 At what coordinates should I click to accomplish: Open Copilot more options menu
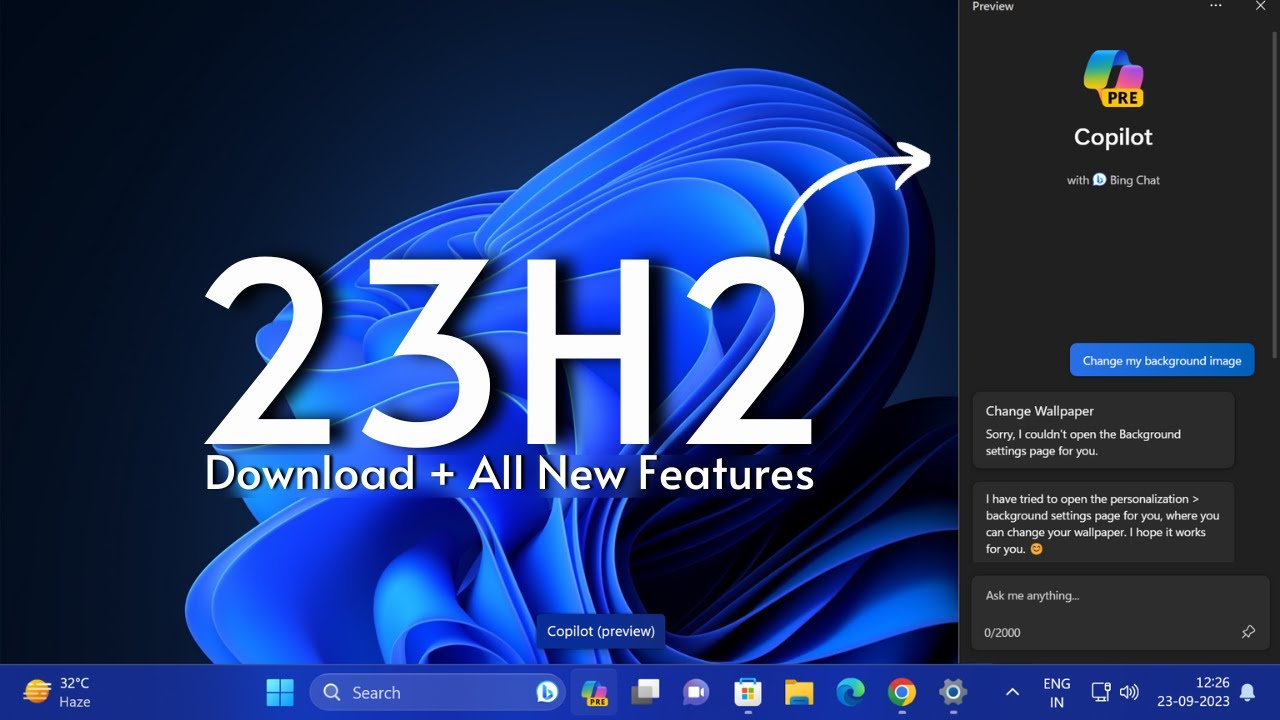(1216, 6)
